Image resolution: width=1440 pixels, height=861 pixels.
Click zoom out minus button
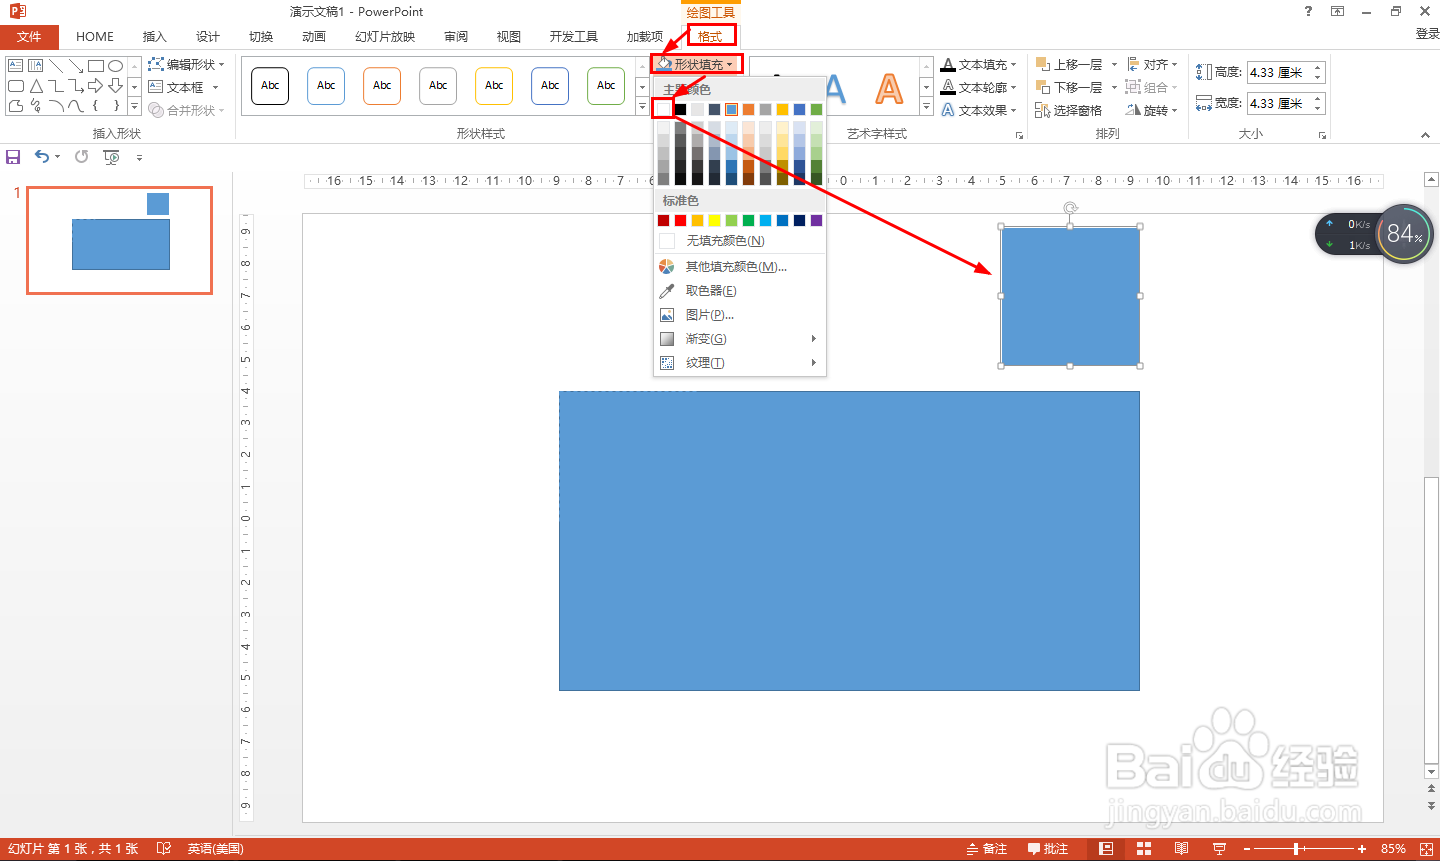coord(1247,849)
